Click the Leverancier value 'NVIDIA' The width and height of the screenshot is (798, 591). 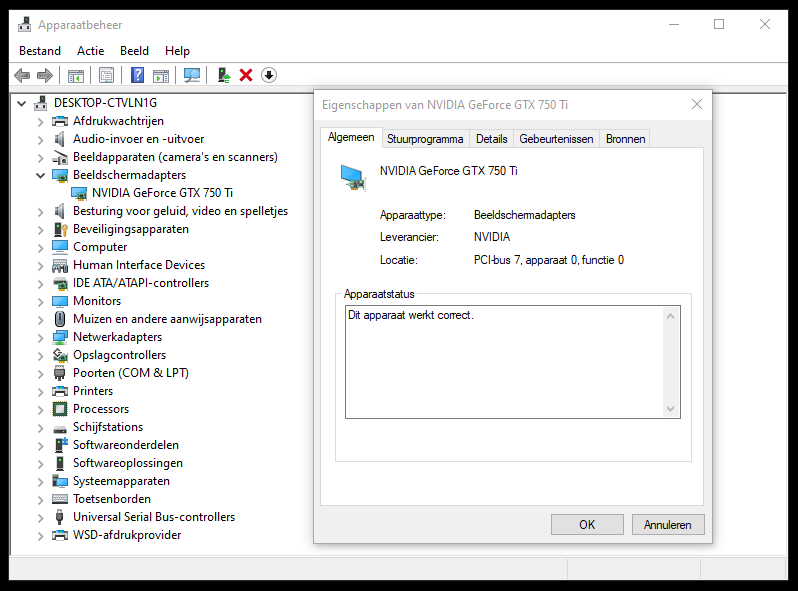(x=492, y=237)
